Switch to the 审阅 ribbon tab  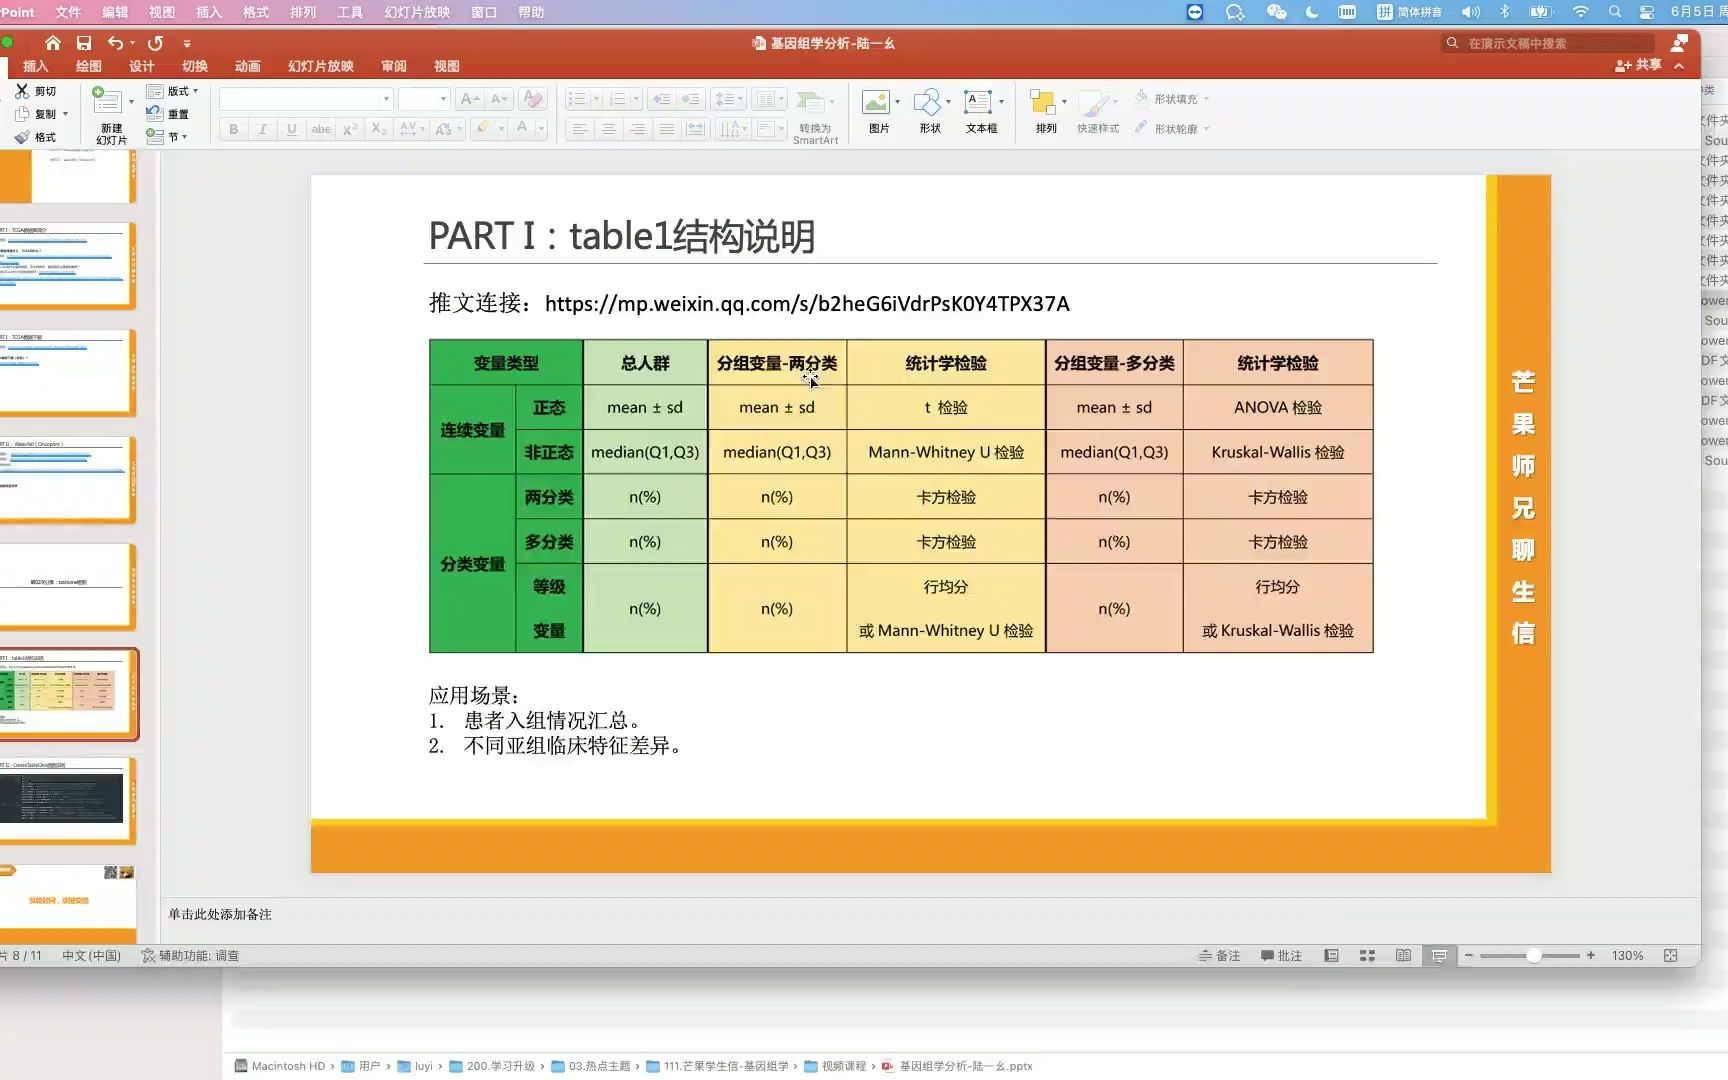point(393,66)
